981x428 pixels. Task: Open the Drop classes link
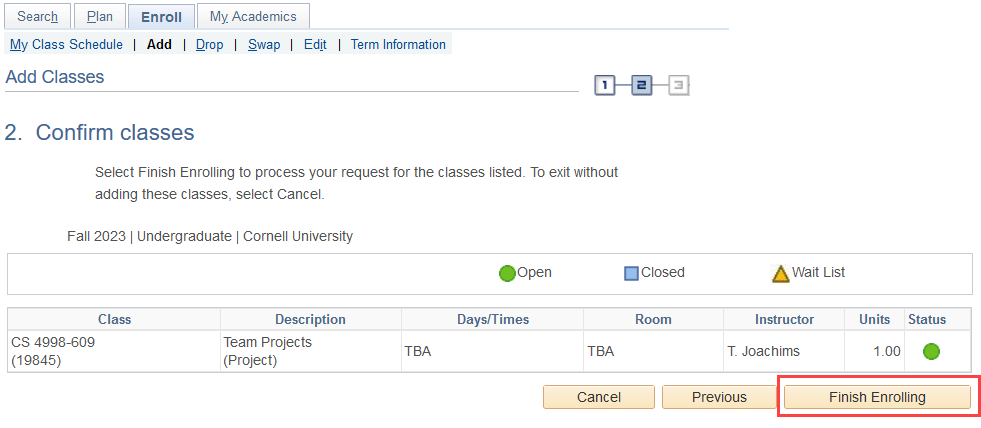click(210, 45)
